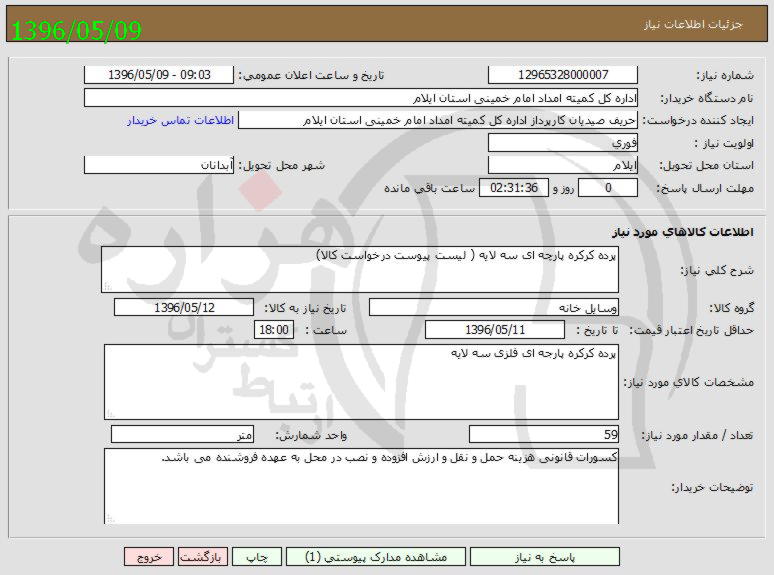The image size is (774, 575).
Task: Click the نام دستگاه خریدار field
Action: (361, 98)
